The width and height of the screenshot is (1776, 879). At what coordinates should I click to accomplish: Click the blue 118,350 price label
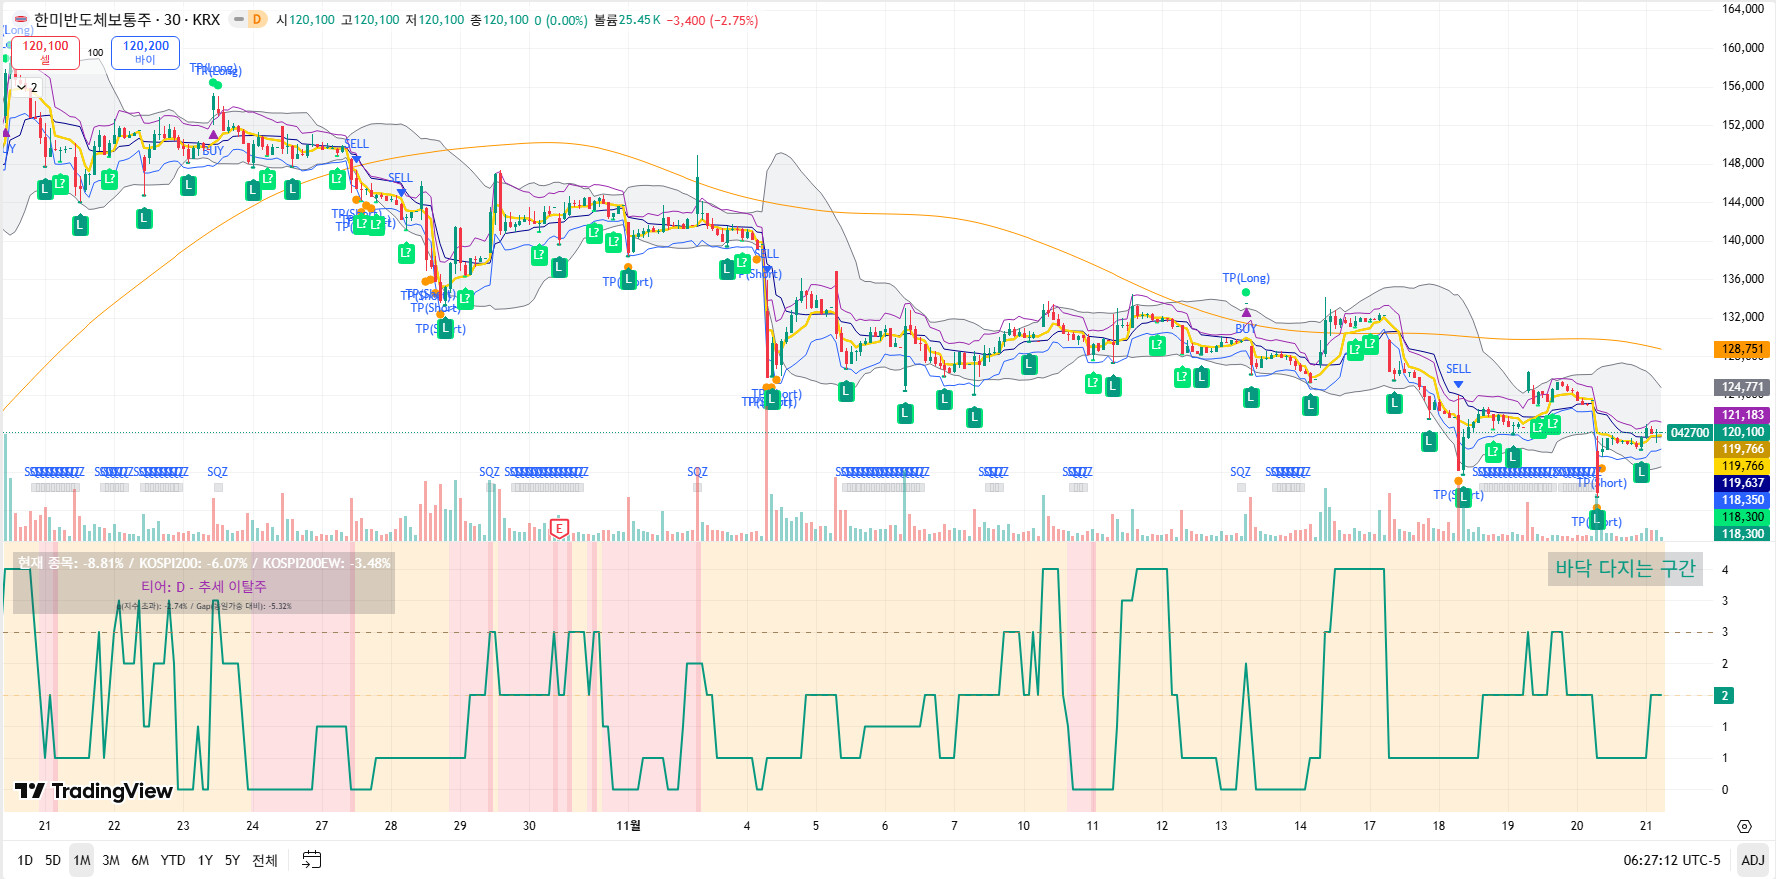pos(1742,500)
